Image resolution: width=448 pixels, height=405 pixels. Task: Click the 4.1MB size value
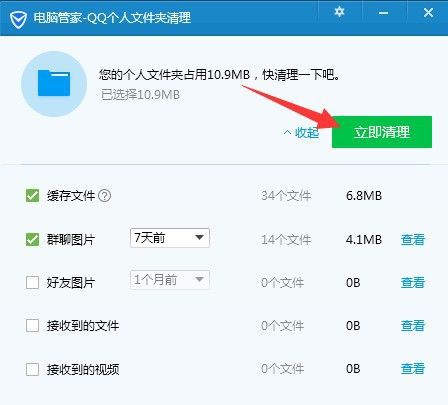(364, 240)
